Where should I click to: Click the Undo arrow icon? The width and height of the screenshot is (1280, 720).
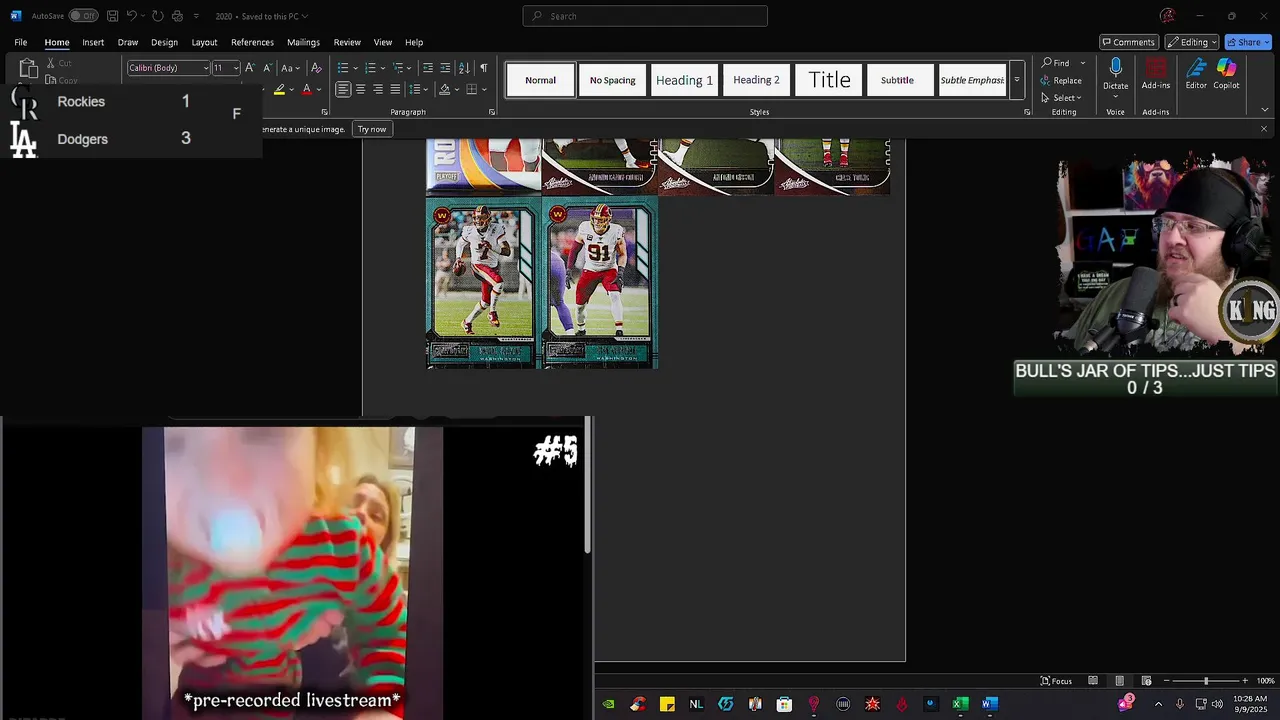point(131,16)
